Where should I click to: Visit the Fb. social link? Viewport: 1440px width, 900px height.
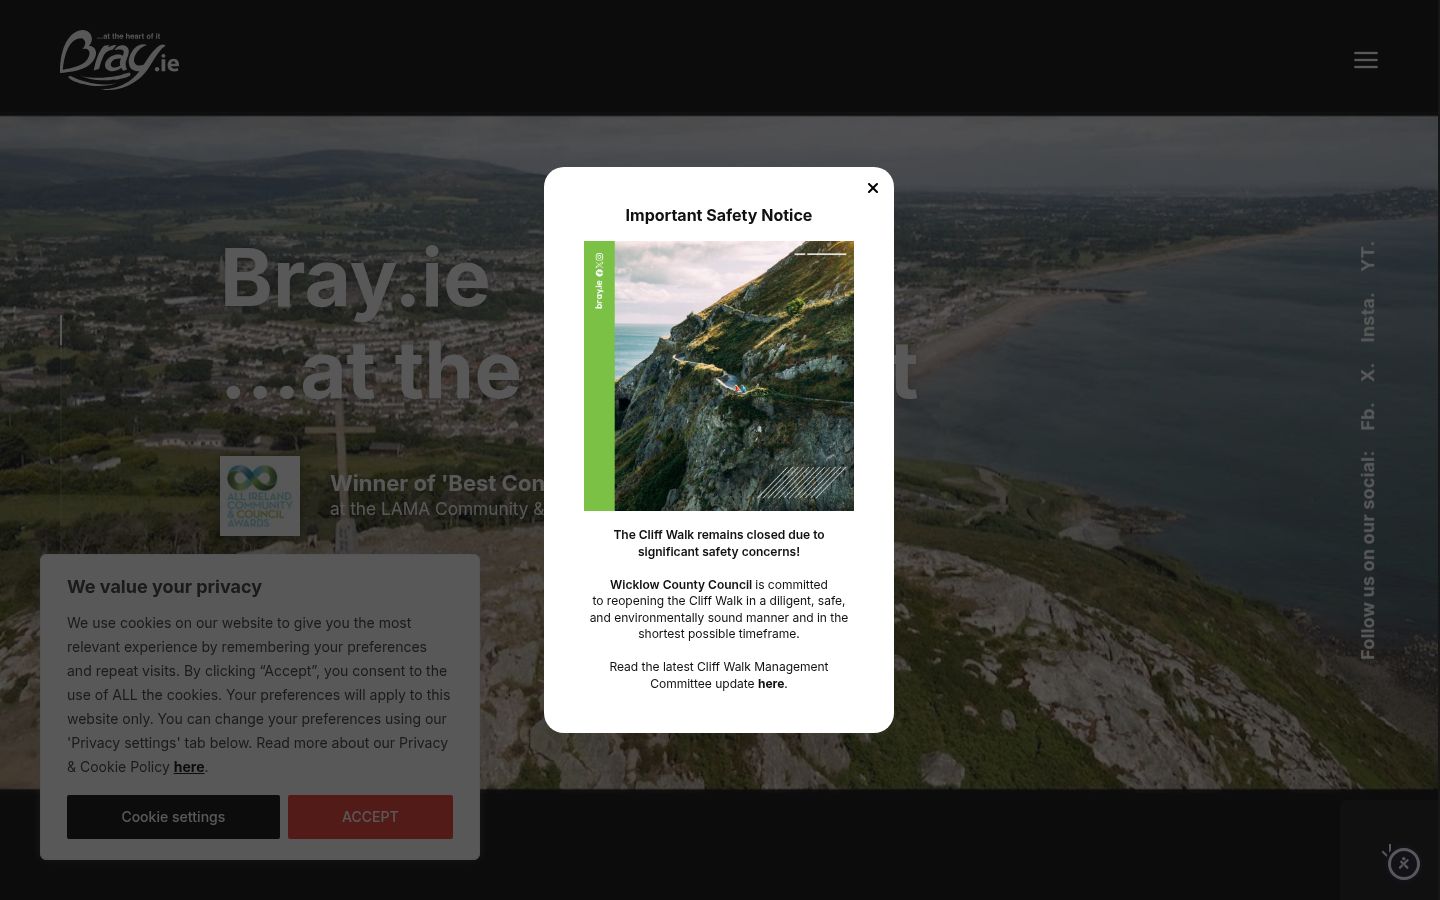point(1367,416)
